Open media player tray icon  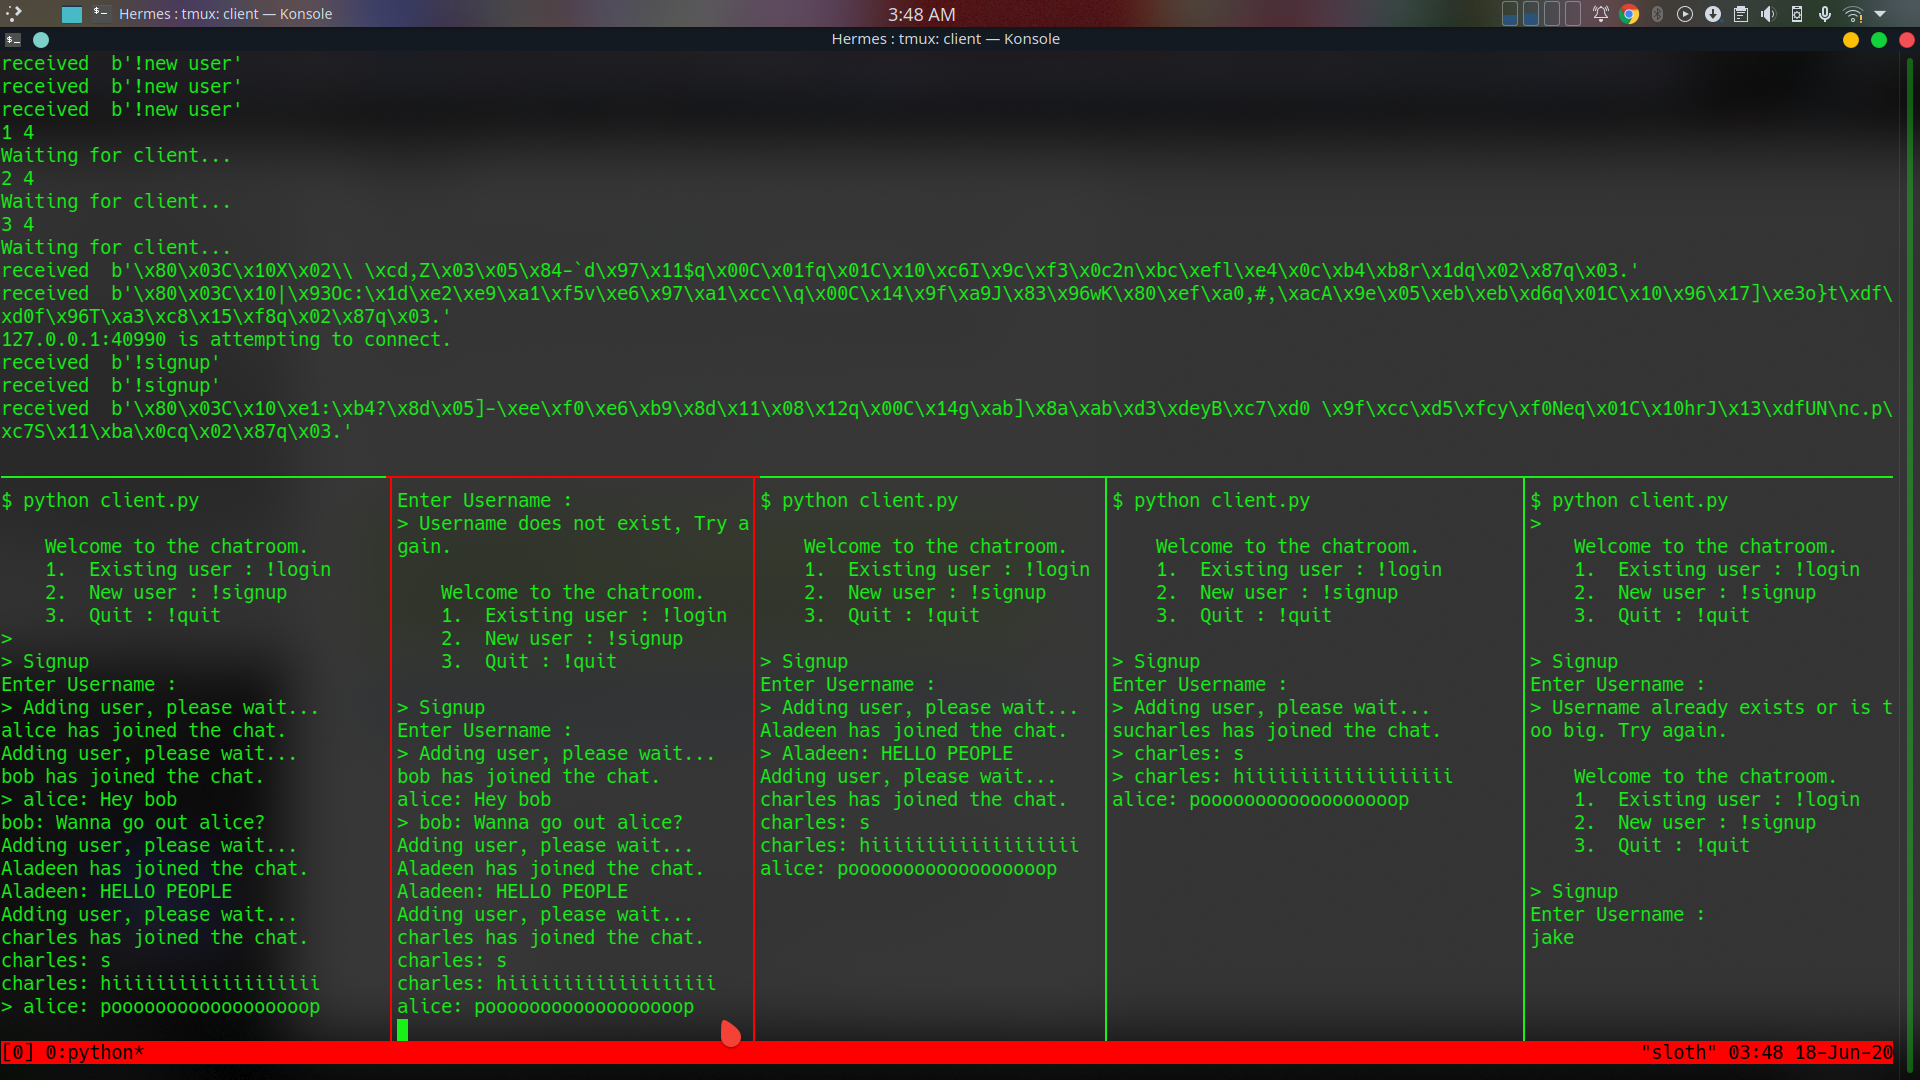tap(1685, 14)
